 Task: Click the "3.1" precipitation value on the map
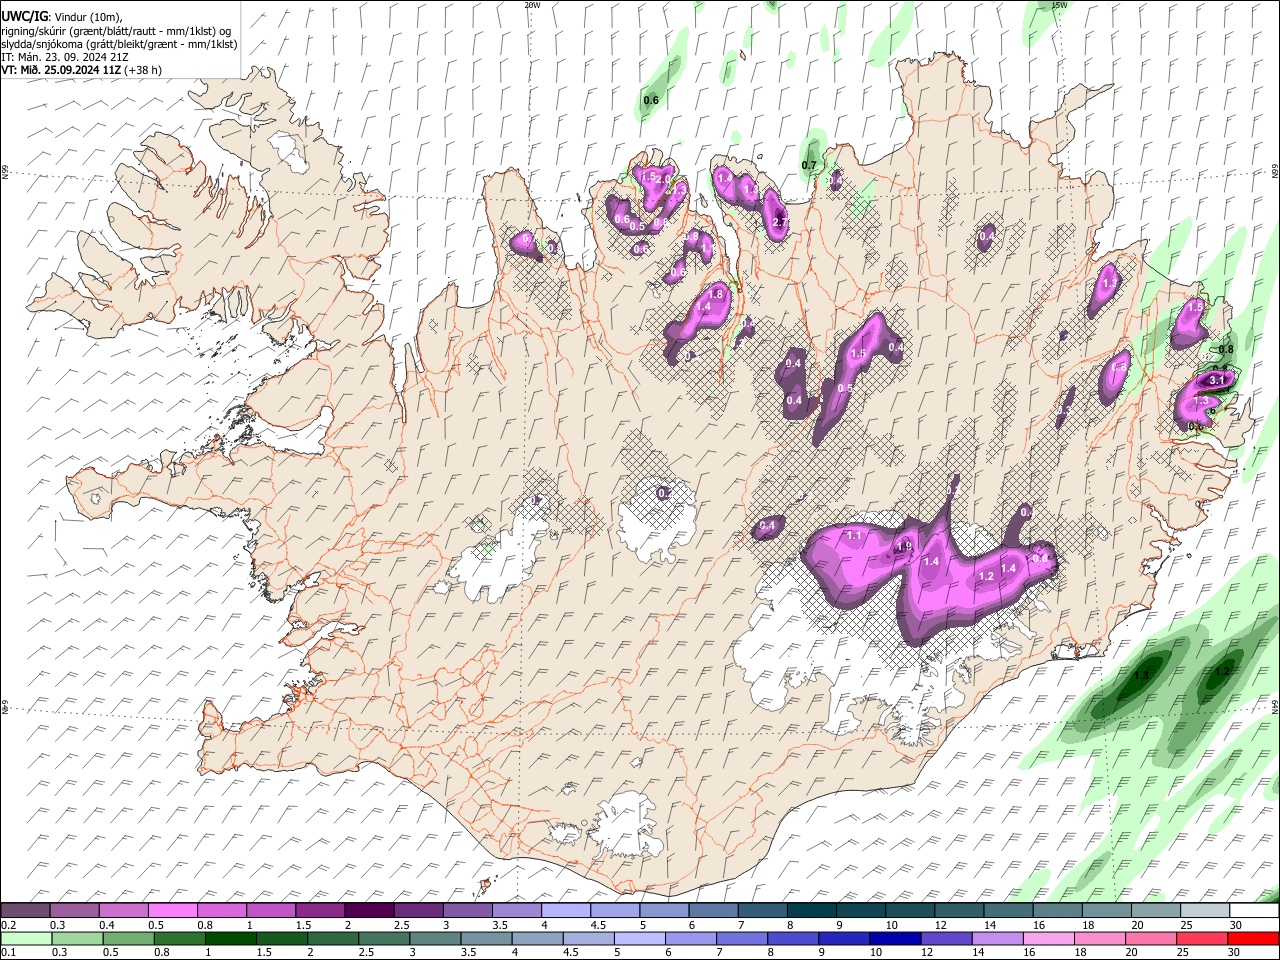[1217, 381]
